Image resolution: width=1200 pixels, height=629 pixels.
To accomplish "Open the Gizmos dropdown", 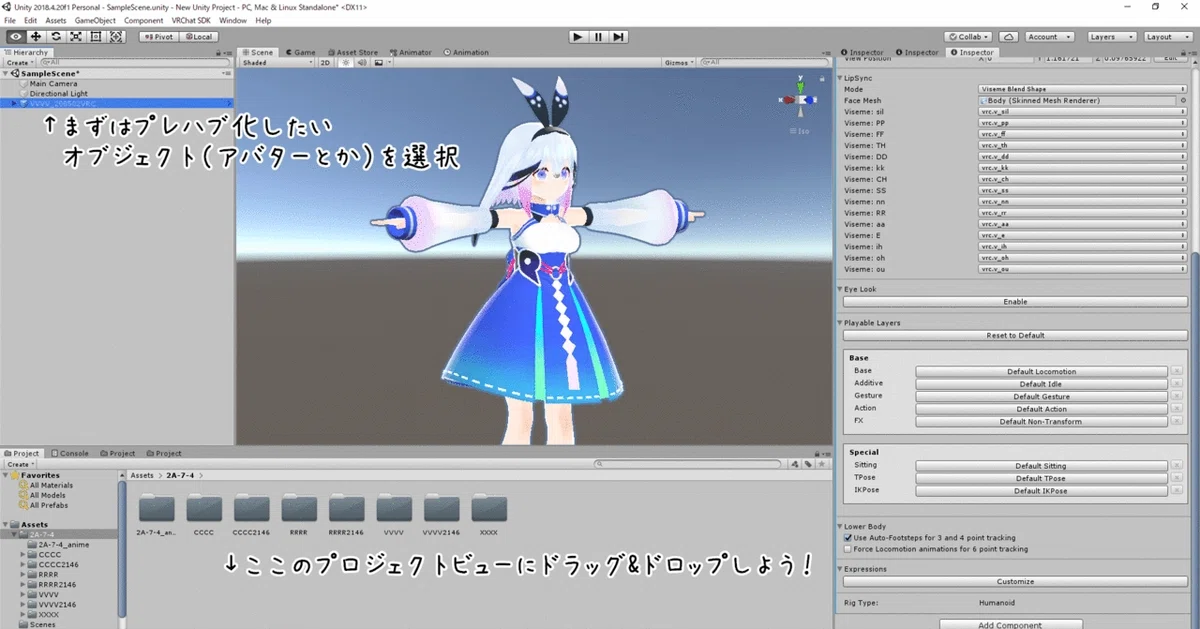I will tap(680, 62).
